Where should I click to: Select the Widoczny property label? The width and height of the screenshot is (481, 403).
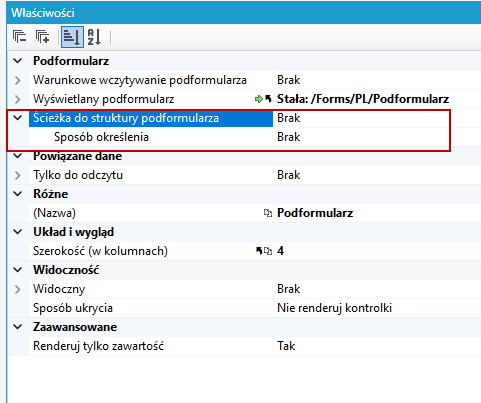59,289
